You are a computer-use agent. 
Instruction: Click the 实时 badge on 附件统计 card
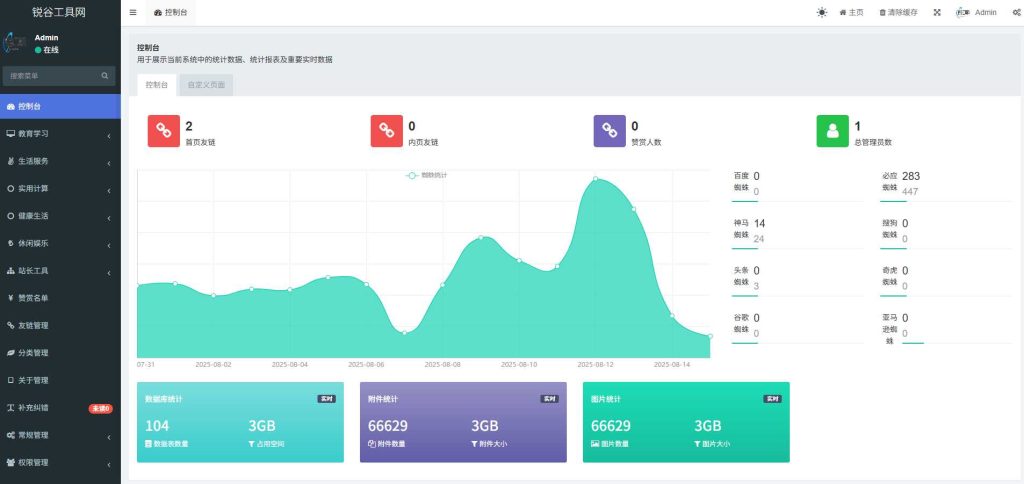pos(550,399)
